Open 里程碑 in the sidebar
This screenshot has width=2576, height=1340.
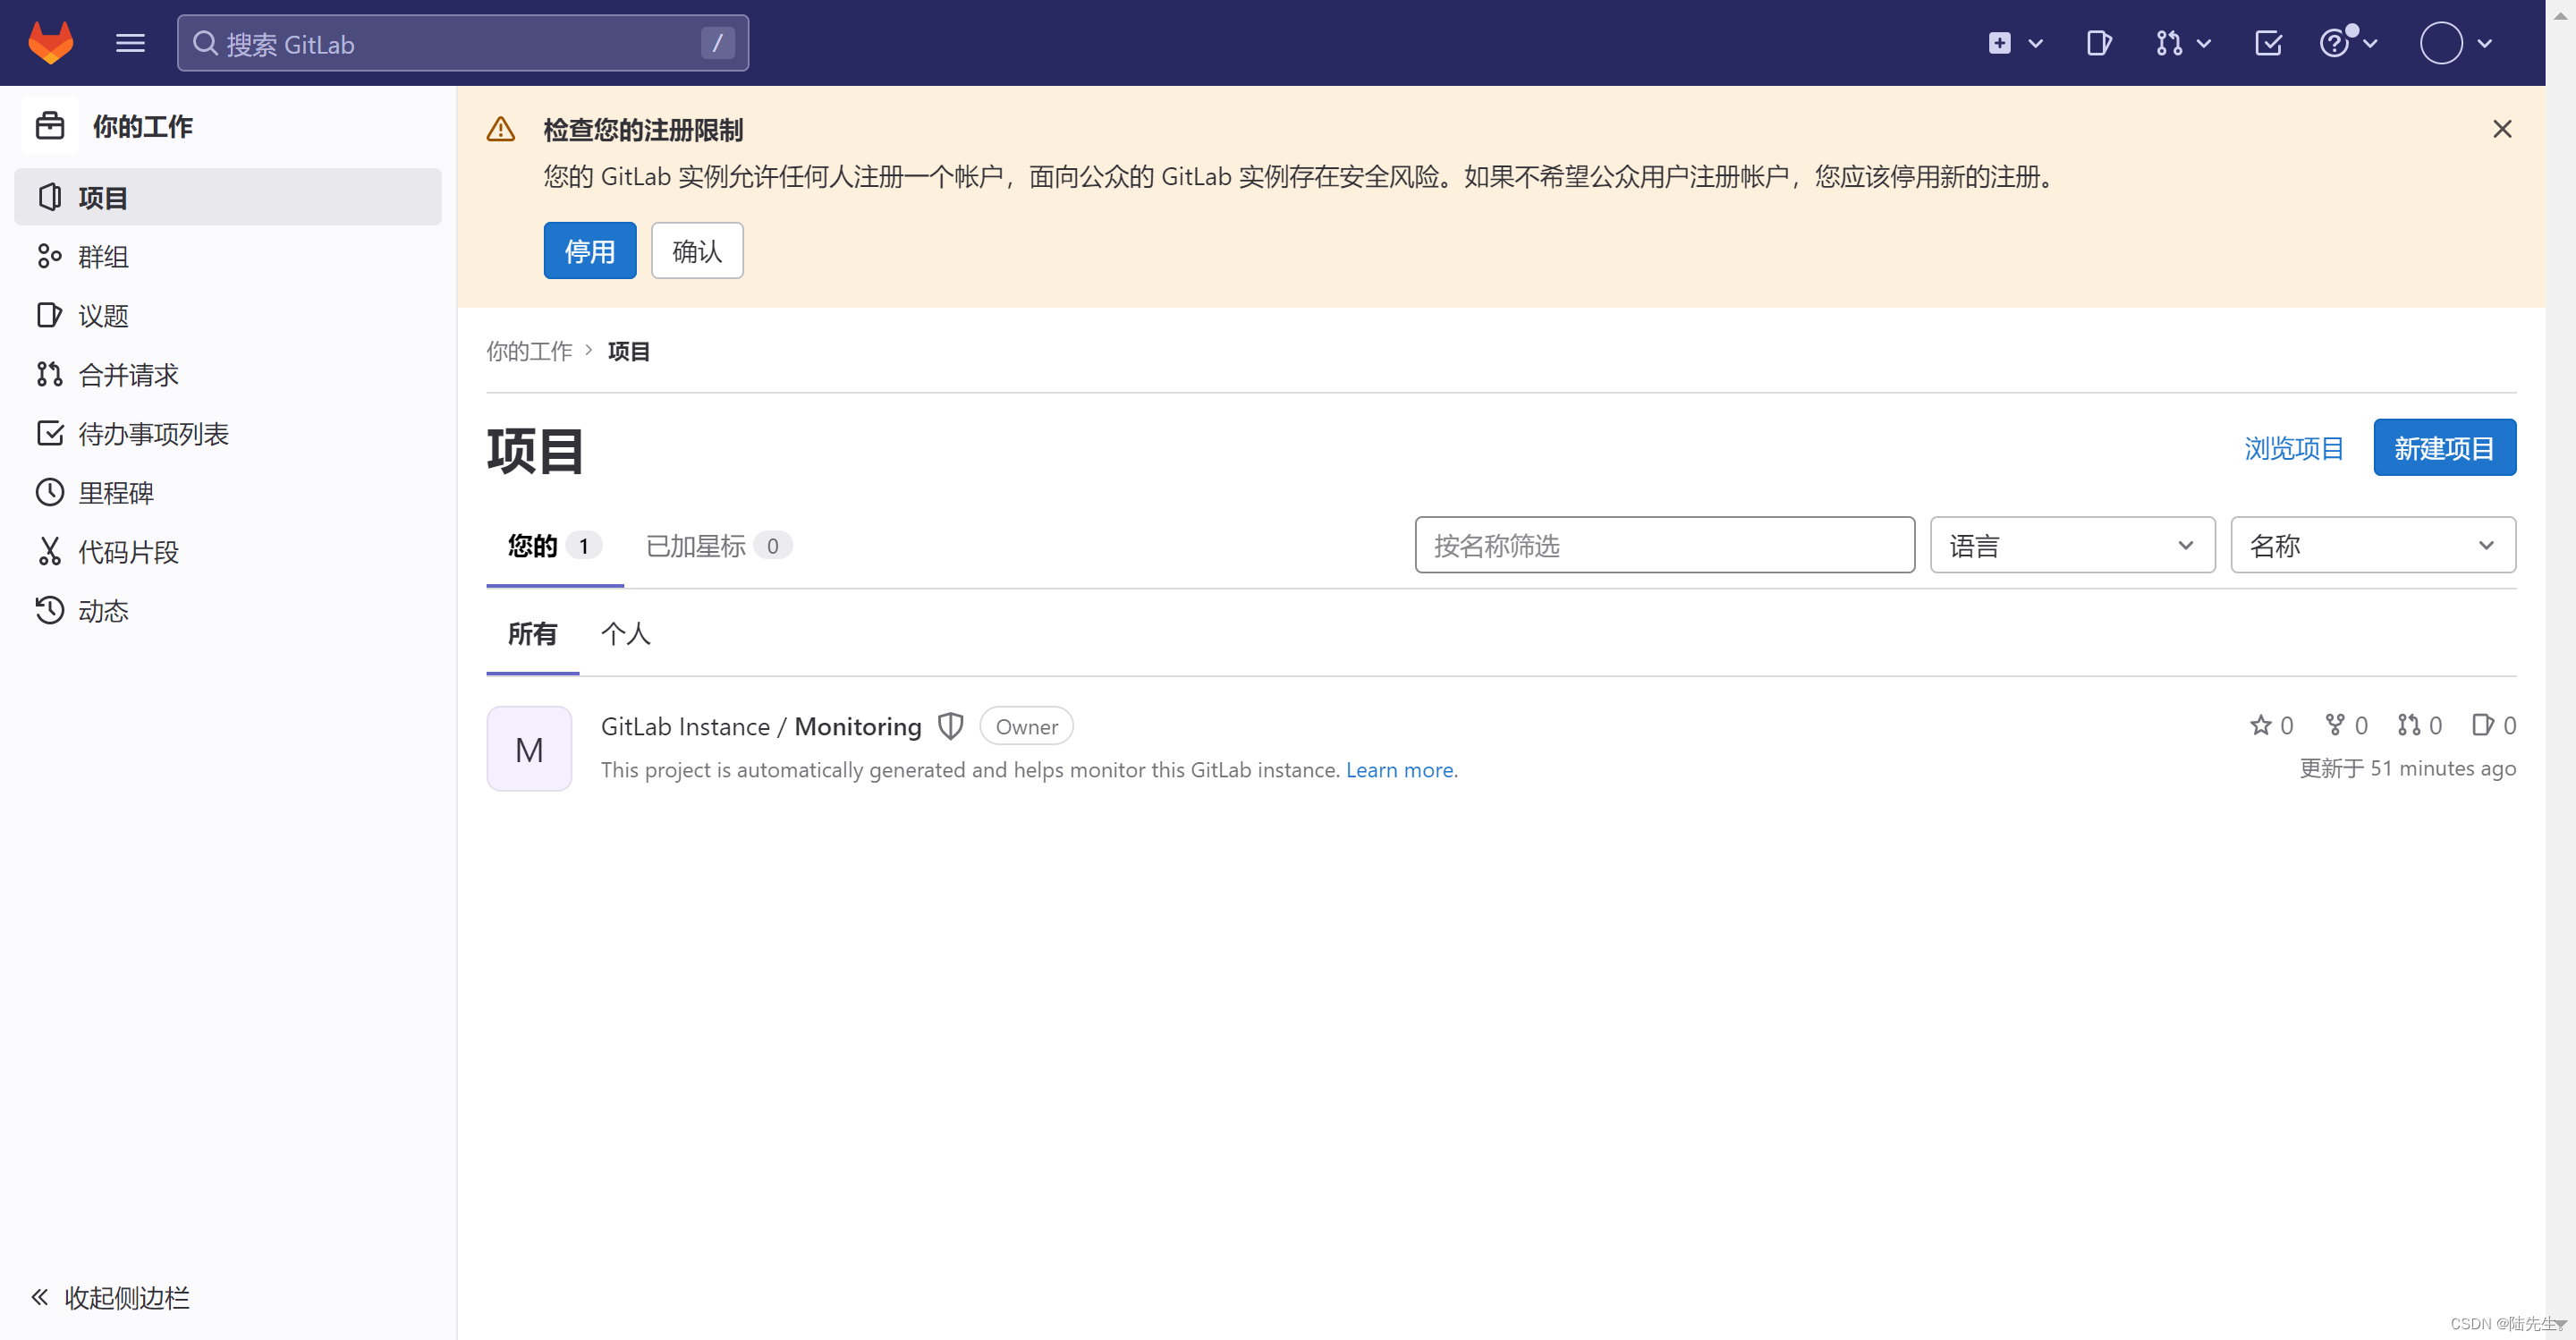[228, 492]
